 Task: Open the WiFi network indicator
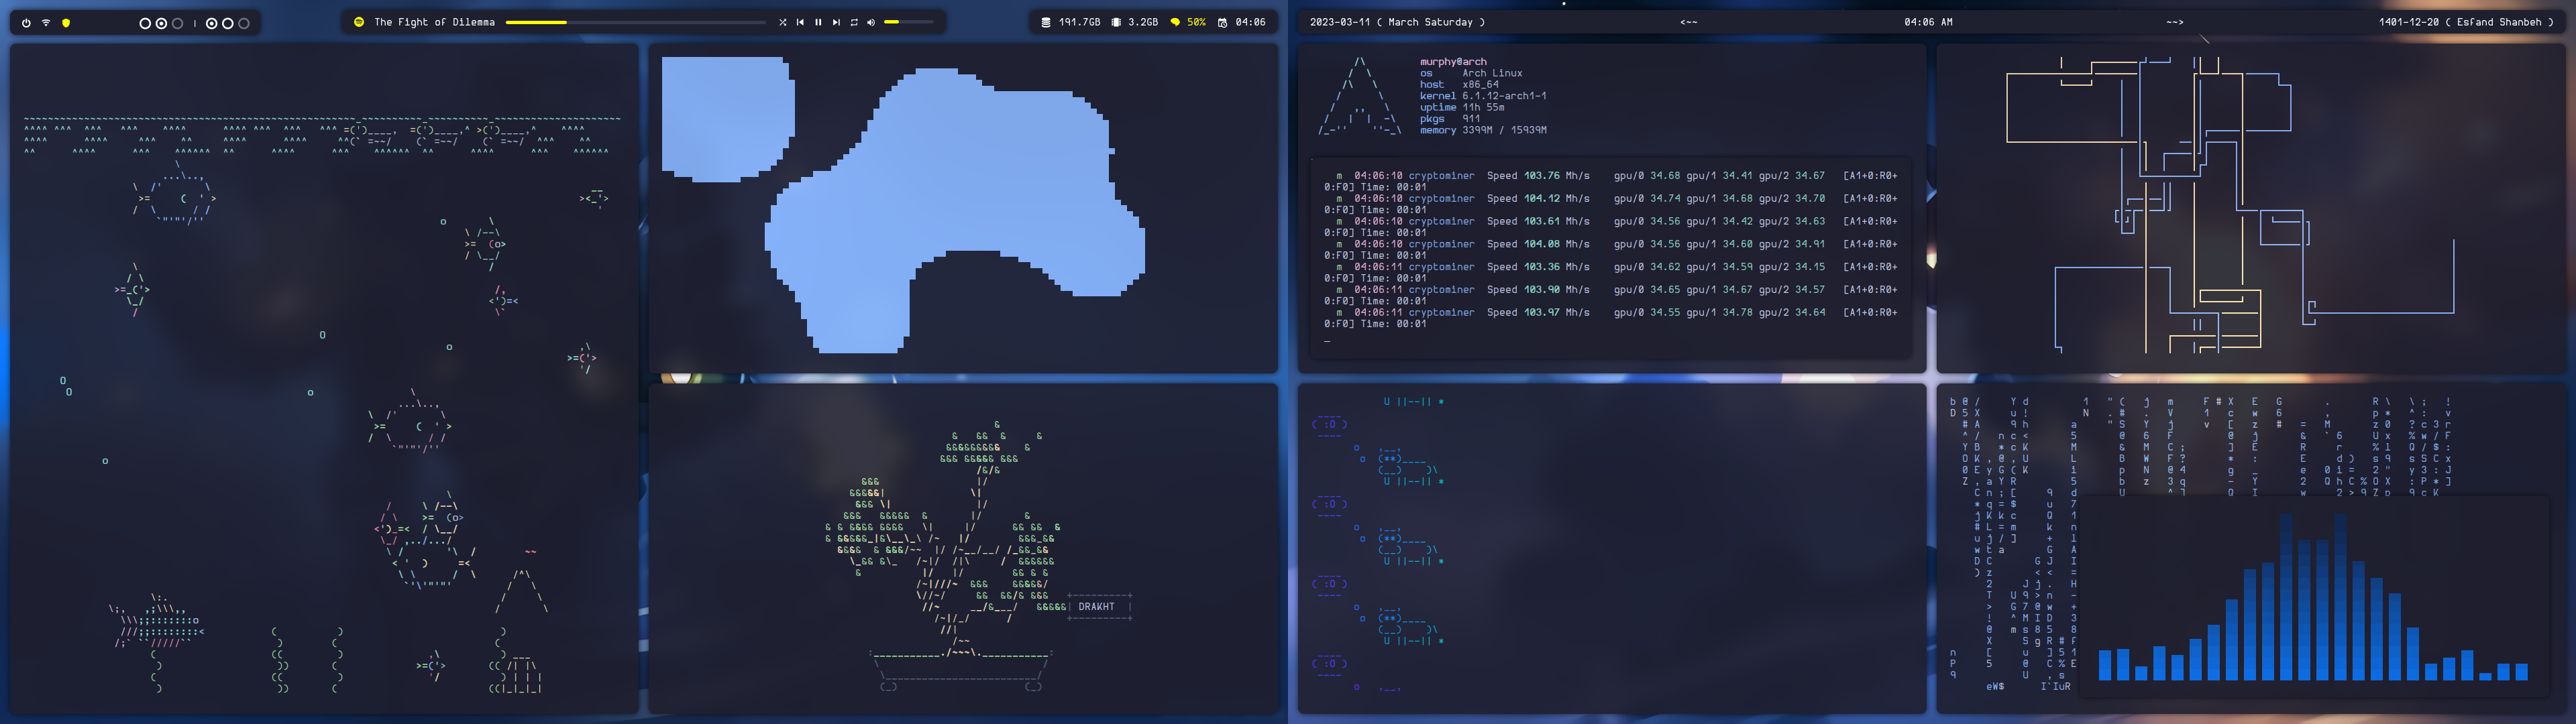click(x=46, y=22)
